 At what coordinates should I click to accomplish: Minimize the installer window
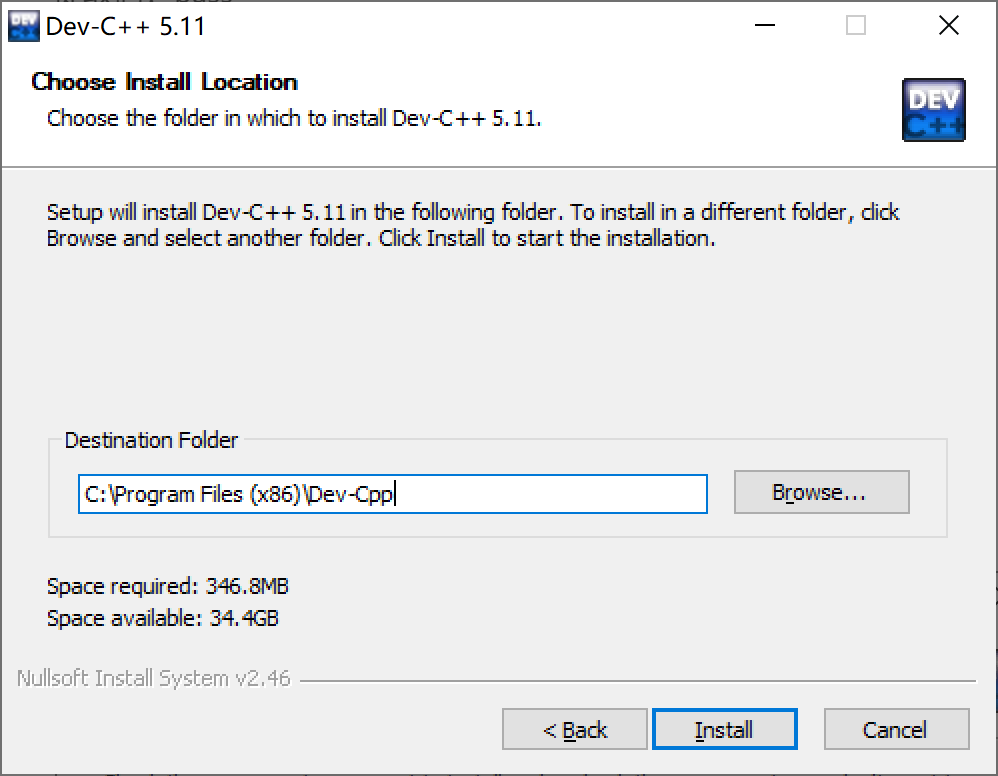[x=764, y=26]
